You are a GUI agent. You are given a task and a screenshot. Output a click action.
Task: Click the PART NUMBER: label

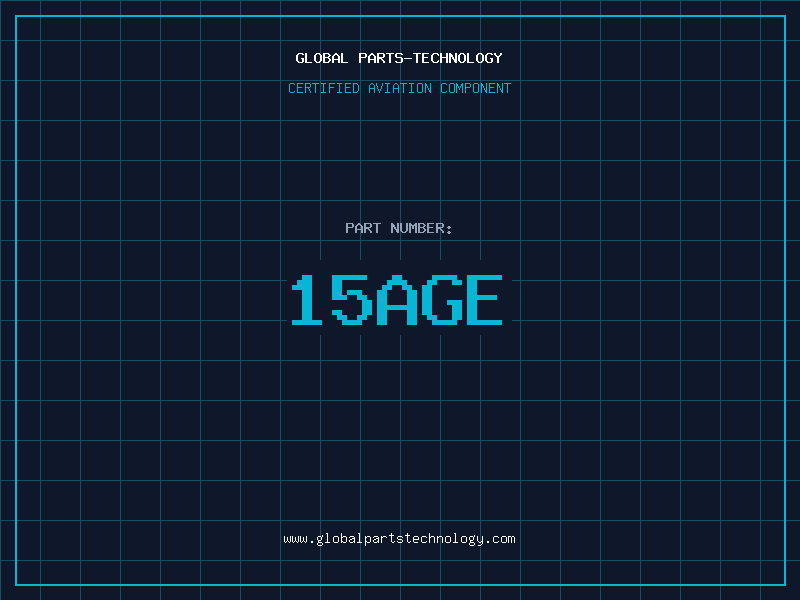point(399,228)
